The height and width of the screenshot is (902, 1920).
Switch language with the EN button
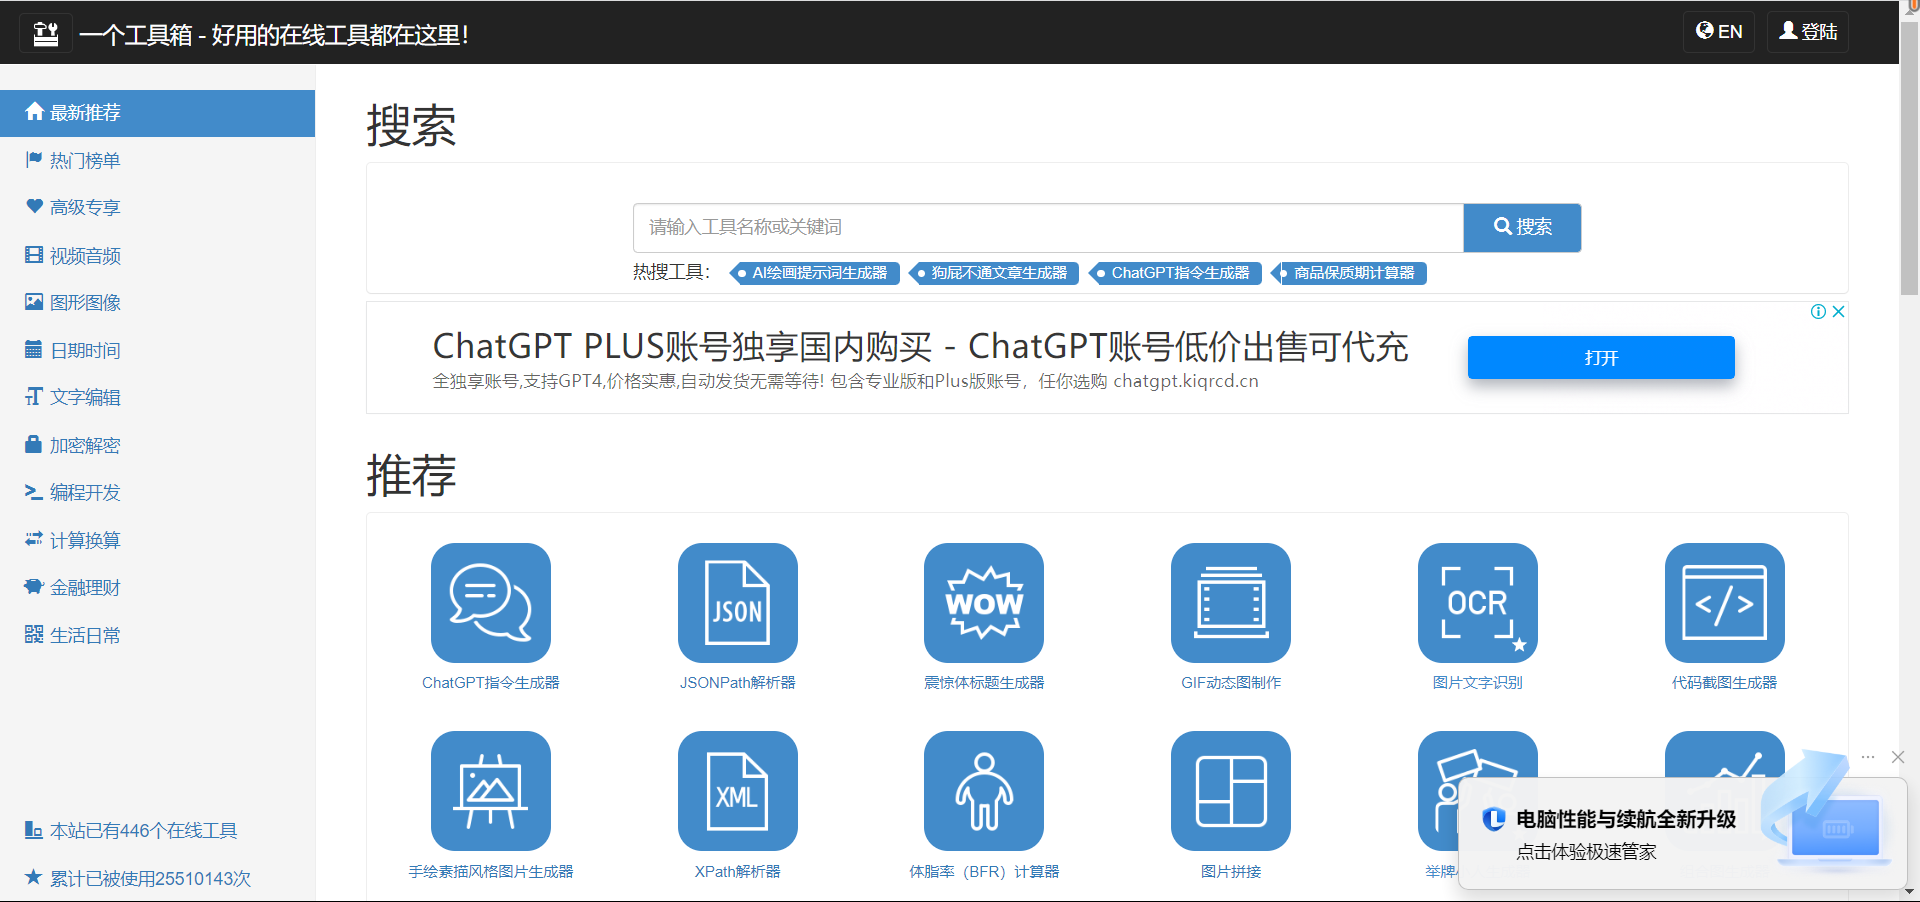pyautogui.click(x=1719, y=32)
